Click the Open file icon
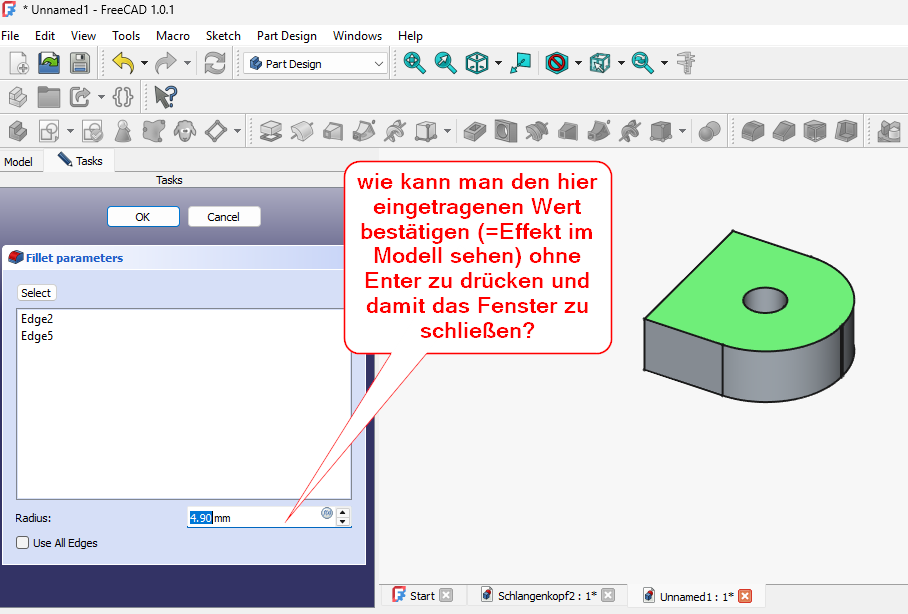 coord(49,63)
